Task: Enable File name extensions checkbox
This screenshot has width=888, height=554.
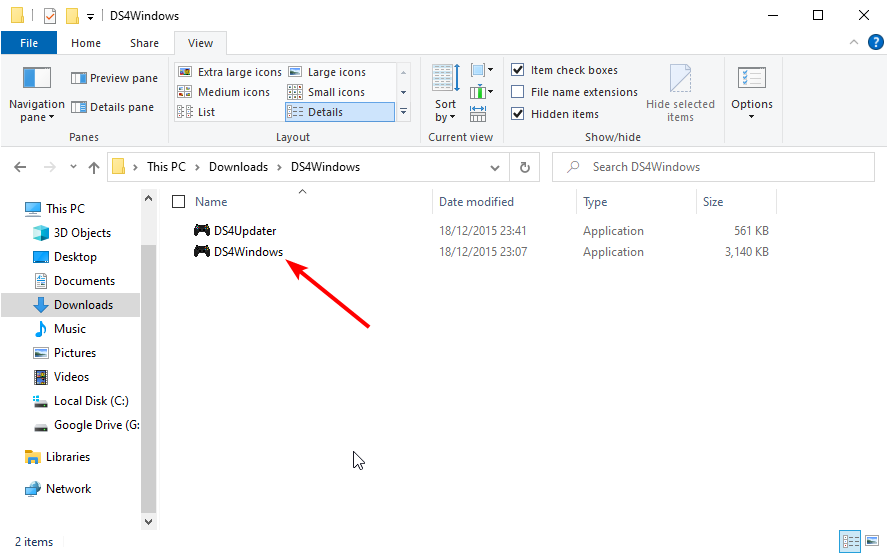Action: (x=518, y=92)
